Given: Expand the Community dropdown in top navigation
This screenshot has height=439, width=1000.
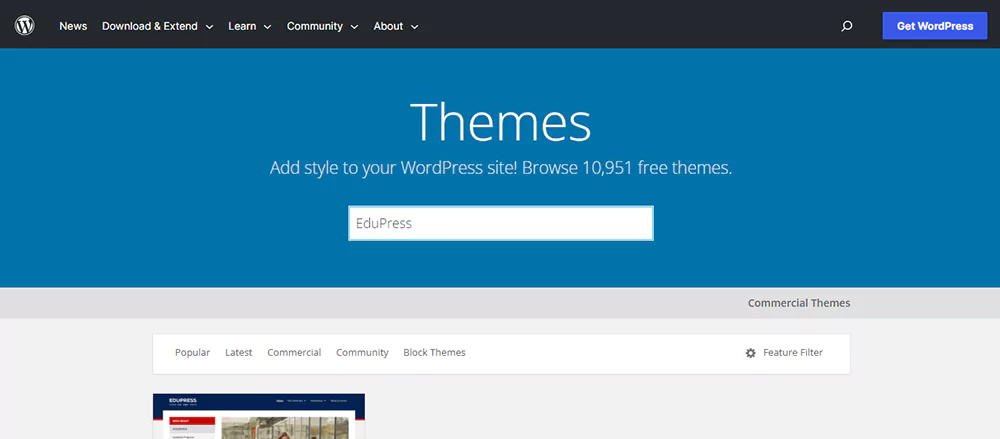Looking at the screenshot, I should [322, 26].
